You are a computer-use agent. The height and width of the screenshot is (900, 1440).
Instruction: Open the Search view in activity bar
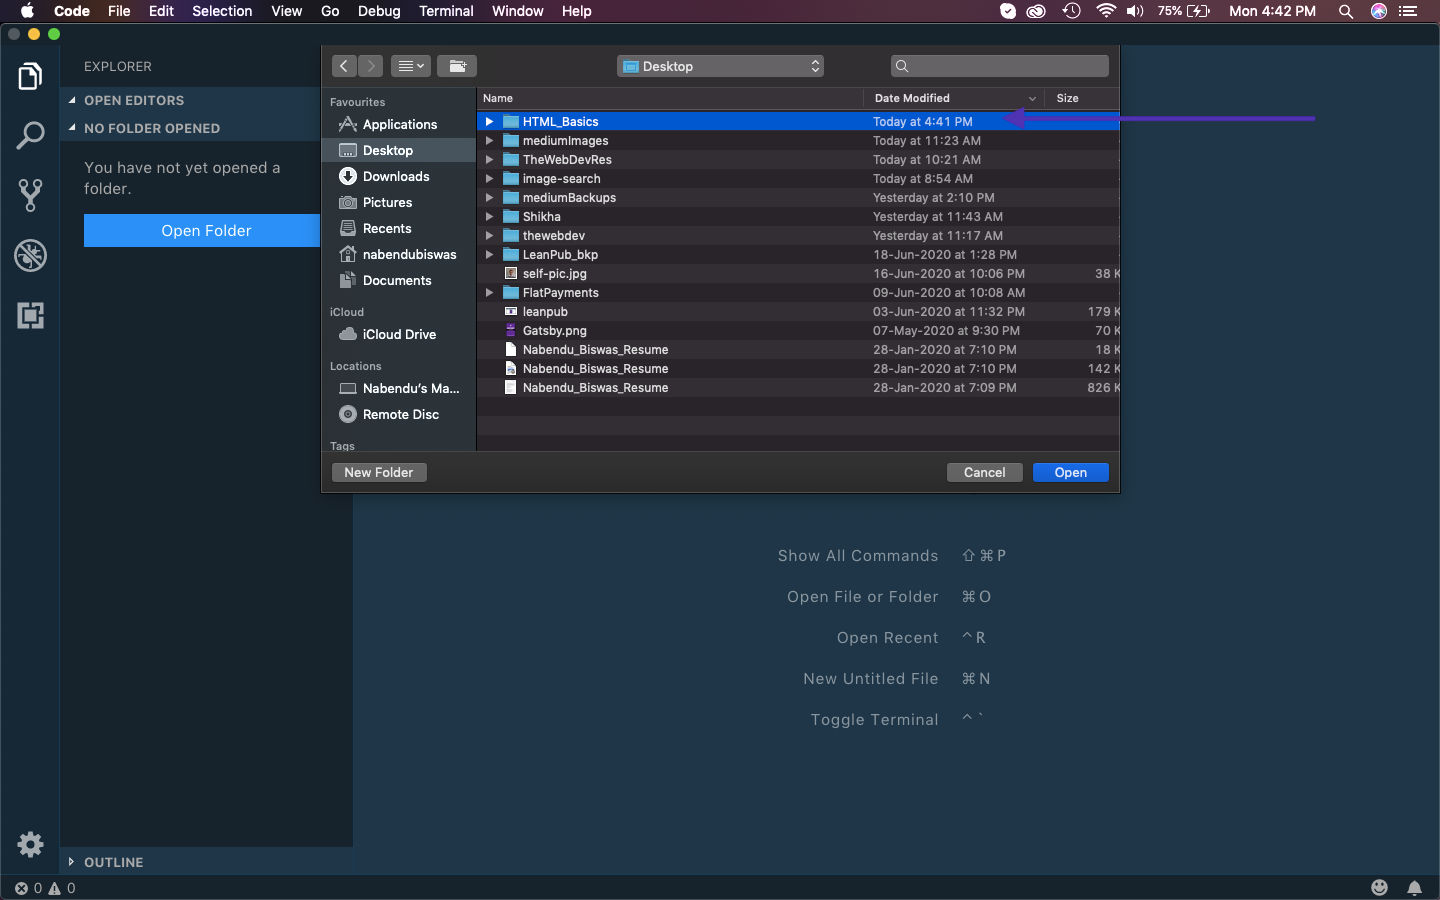click(30, 136)
